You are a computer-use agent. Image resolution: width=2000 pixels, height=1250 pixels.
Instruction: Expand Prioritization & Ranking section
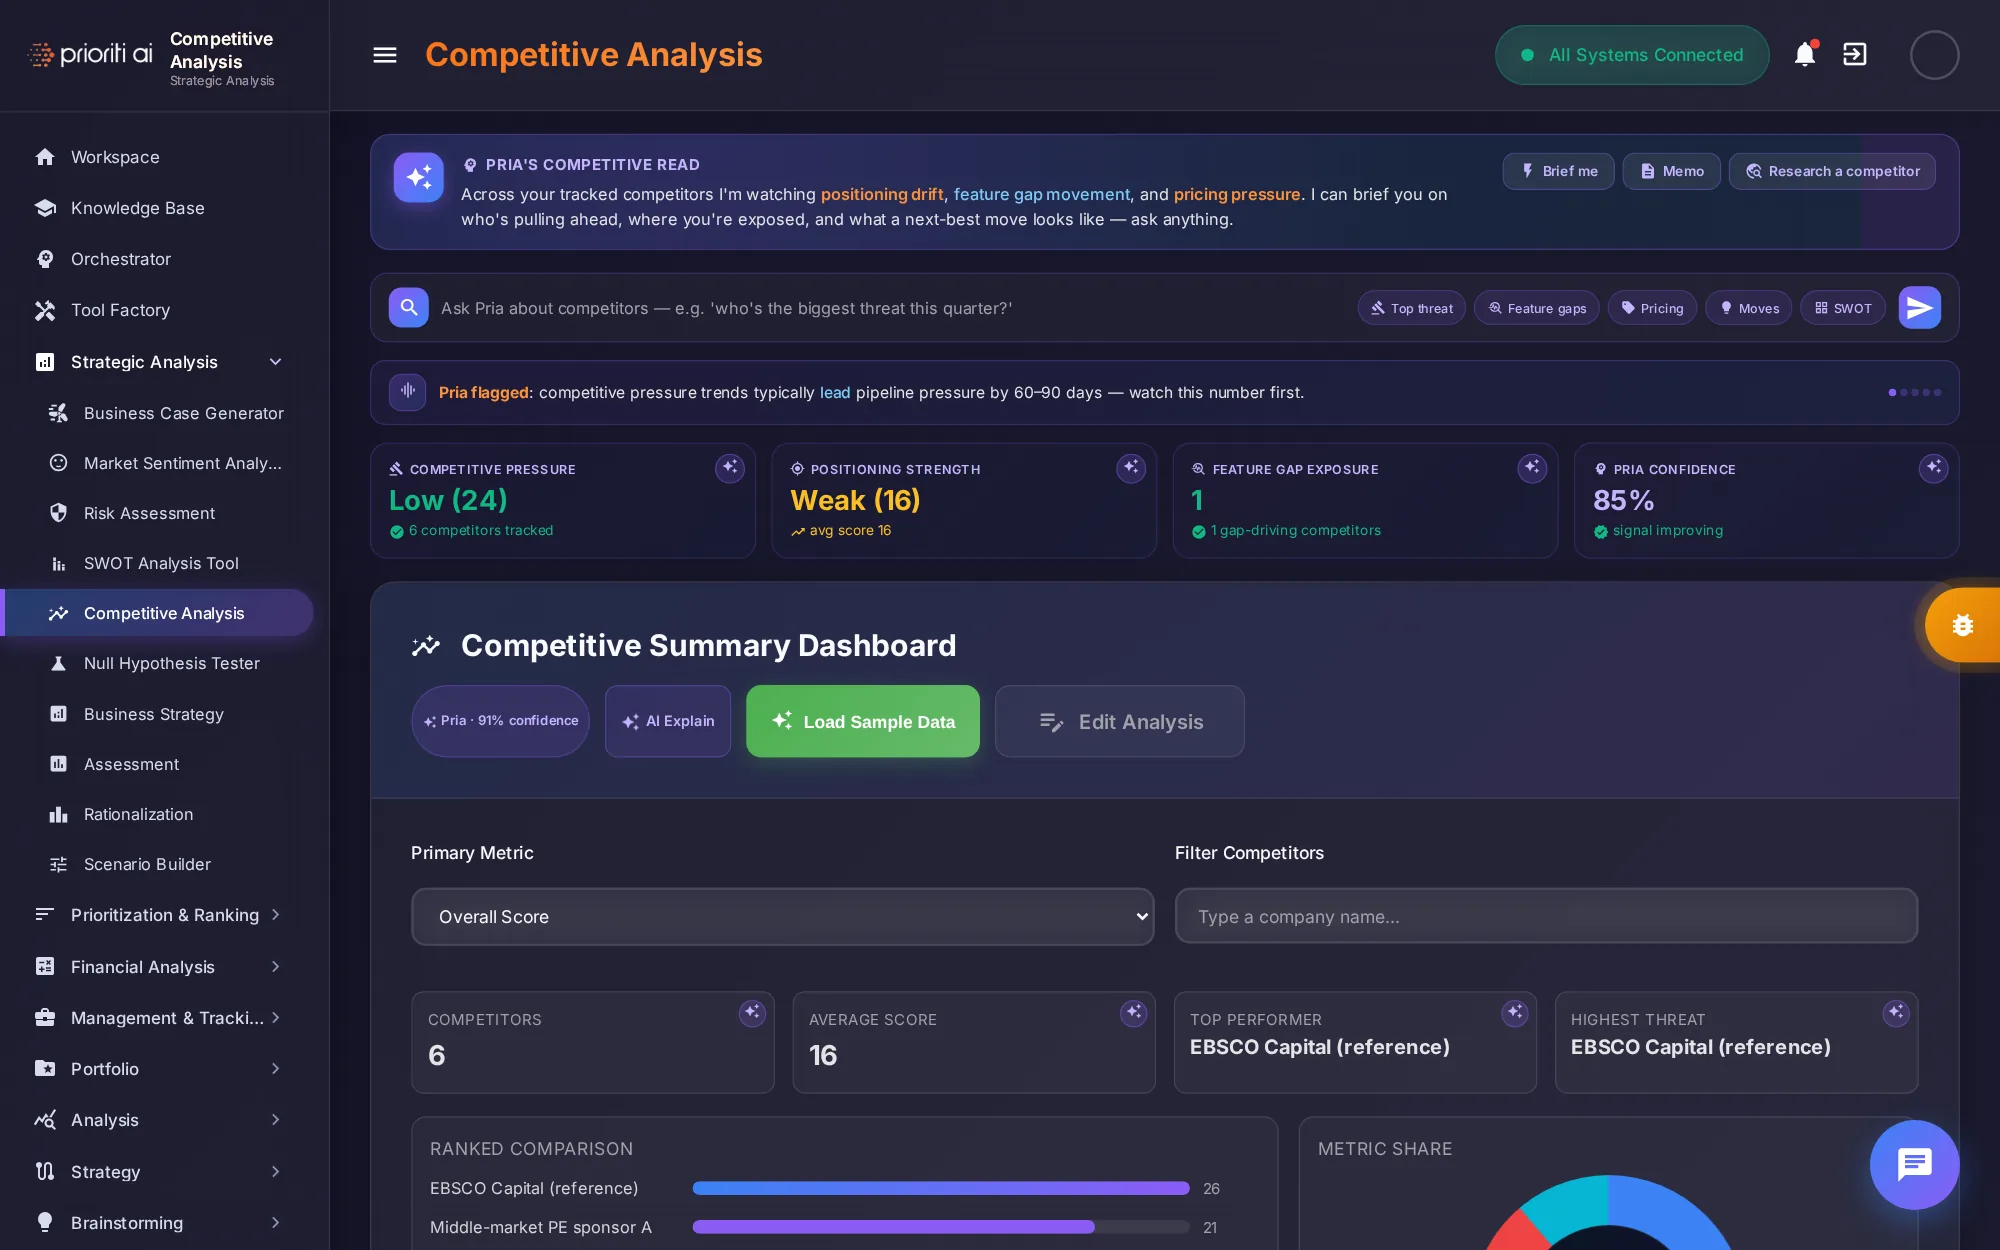pos(275,915)
